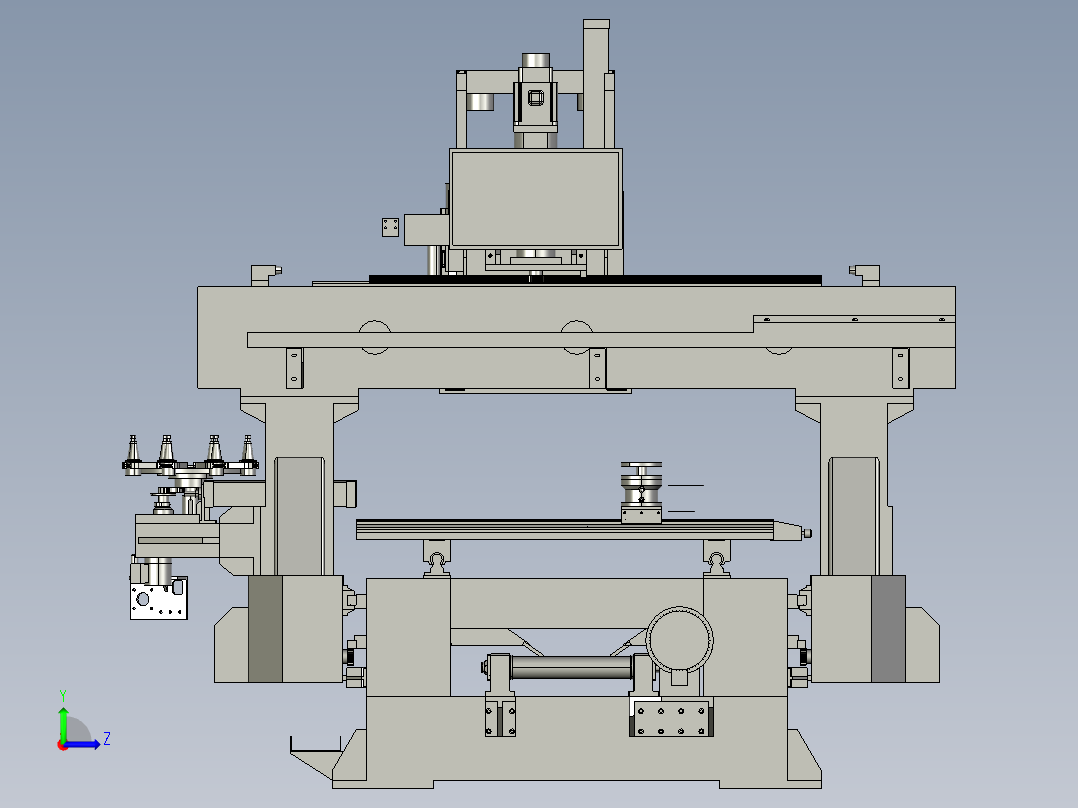Image resolution: width=1078 pixels, height=808 pixels.
Task: Pick the spindle motor at the top center
Action: pos(535,100)
